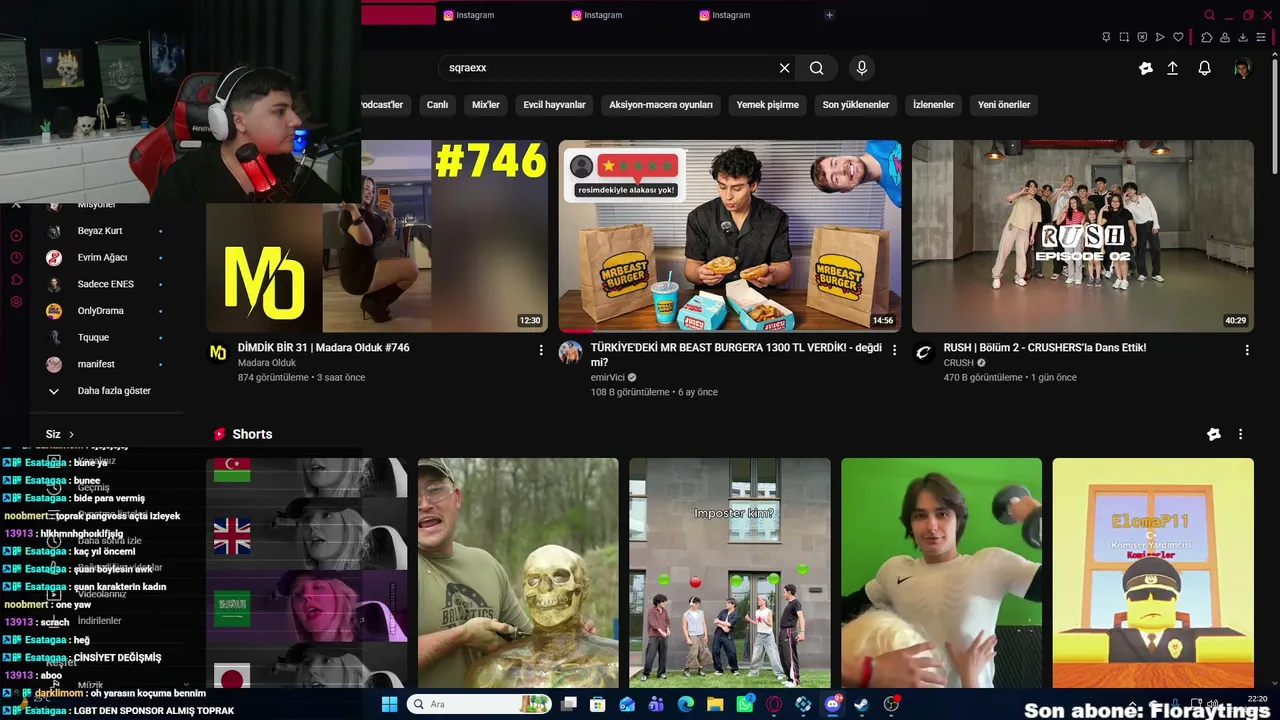Click the browser tab search magnifier
The height and width of the screenshot is (720, 1280).
[1209, 15]
